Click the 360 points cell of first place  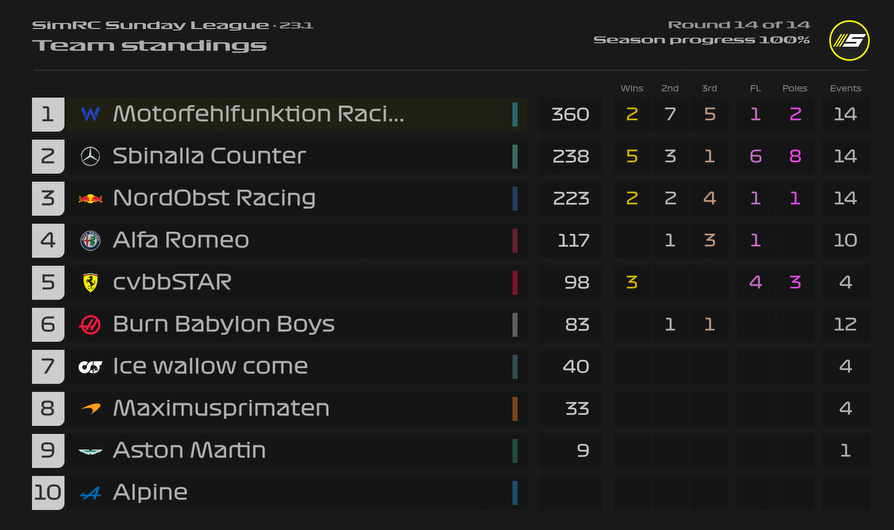pyautogui.click(x=570, y=114)
